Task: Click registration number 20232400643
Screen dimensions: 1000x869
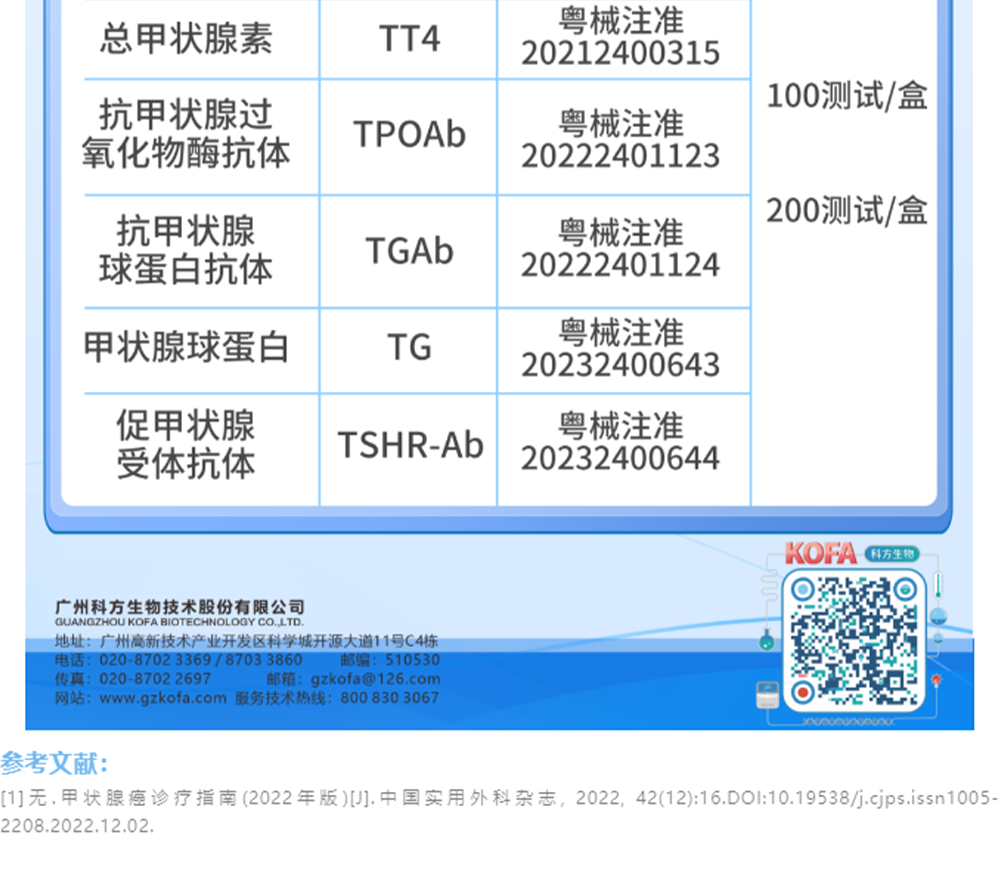Action: [x=620, y=365]
